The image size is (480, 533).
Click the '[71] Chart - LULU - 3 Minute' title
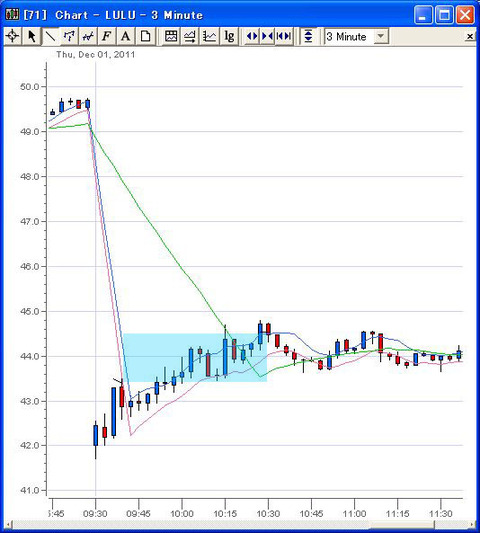(x=113, y=15)
